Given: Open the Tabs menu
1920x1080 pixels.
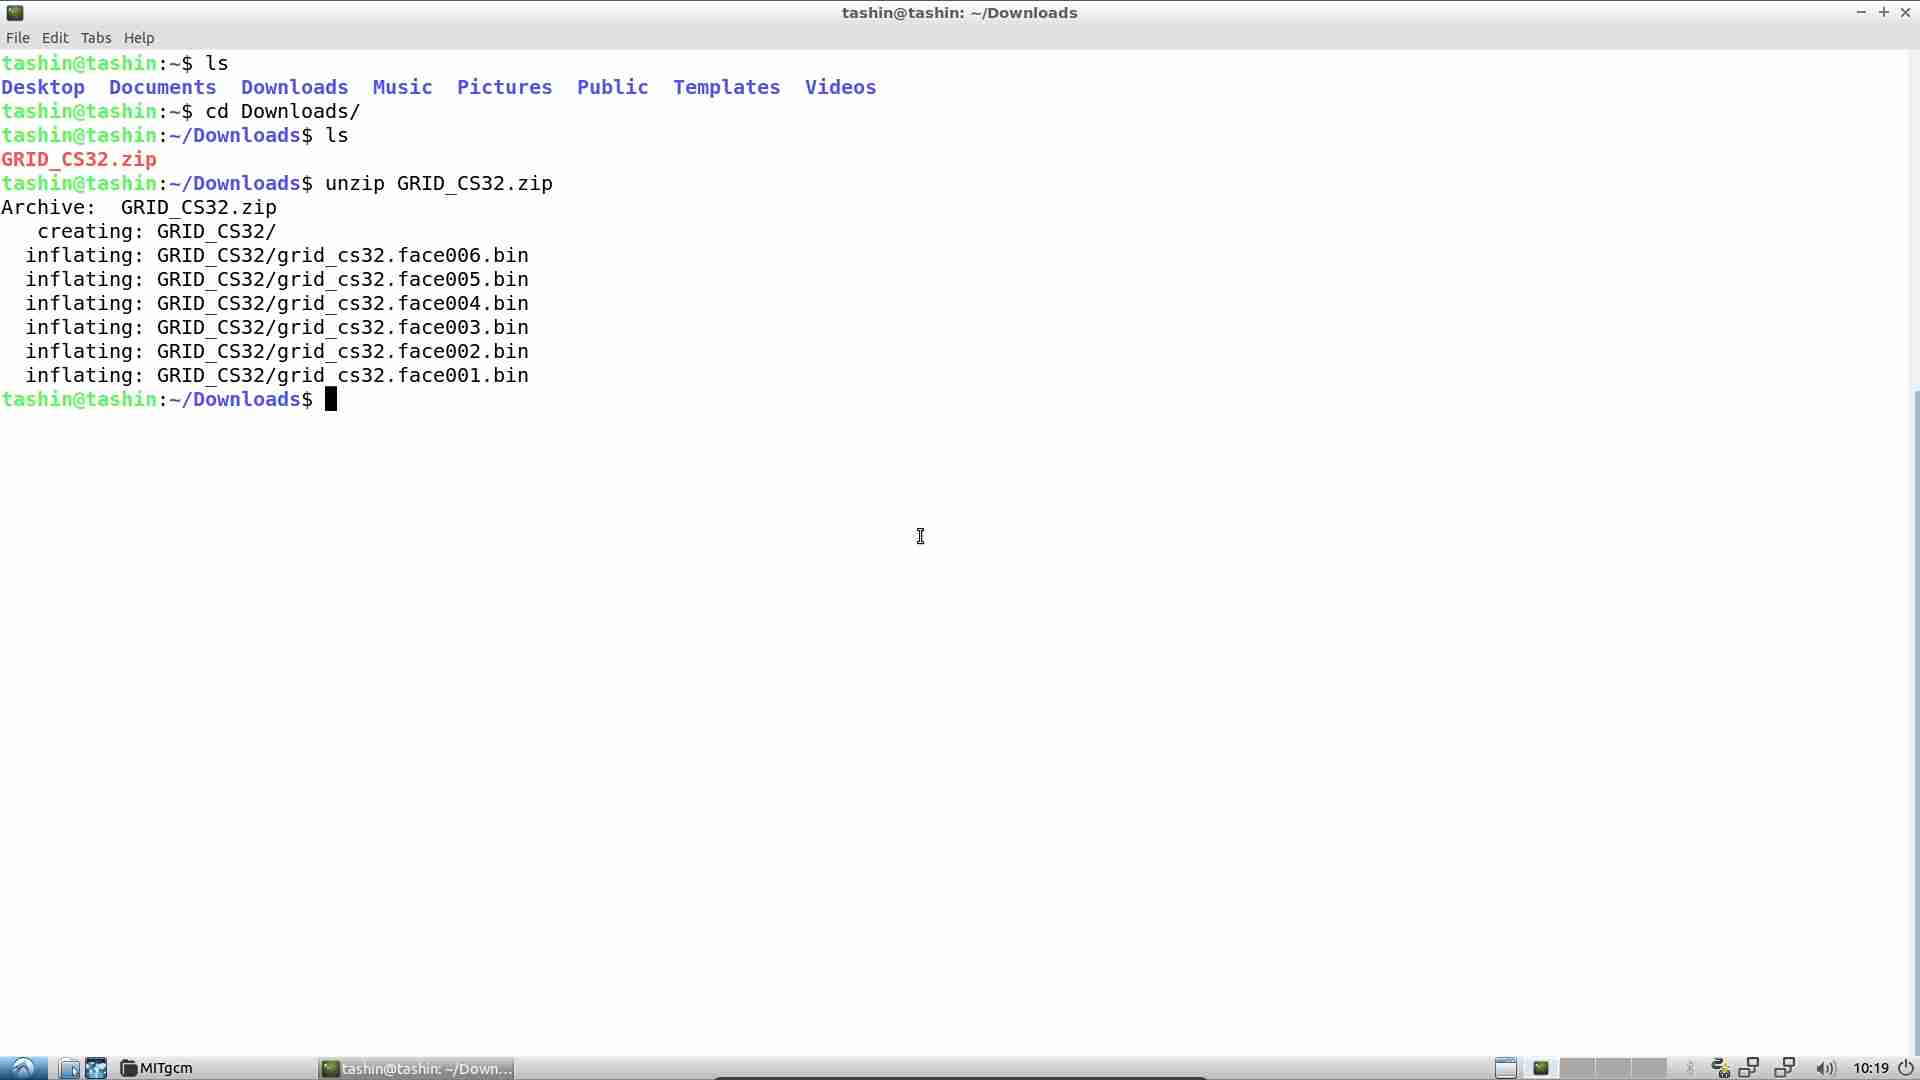Looking at the screenshot, I should (x=96, y=38).
